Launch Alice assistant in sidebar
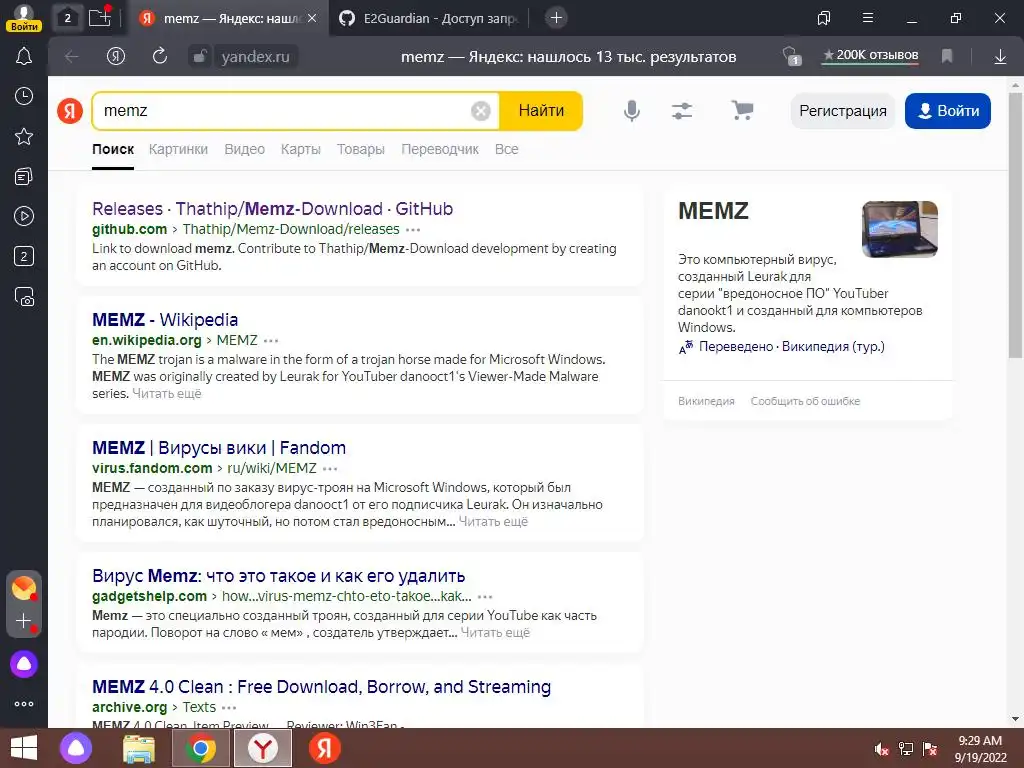 point(24,664)
